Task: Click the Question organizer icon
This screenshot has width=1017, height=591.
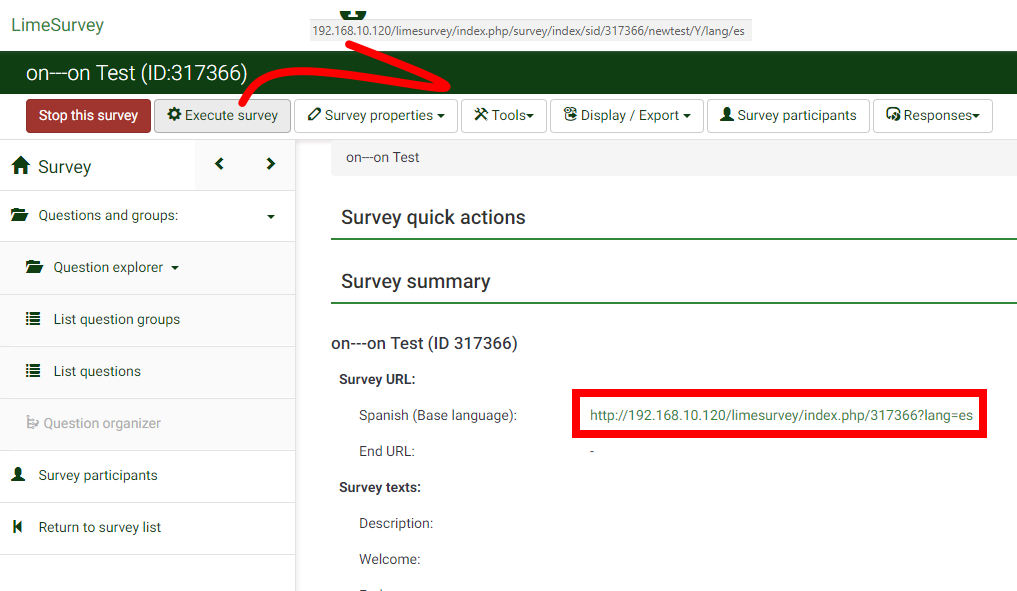Action: coord(32,423)
